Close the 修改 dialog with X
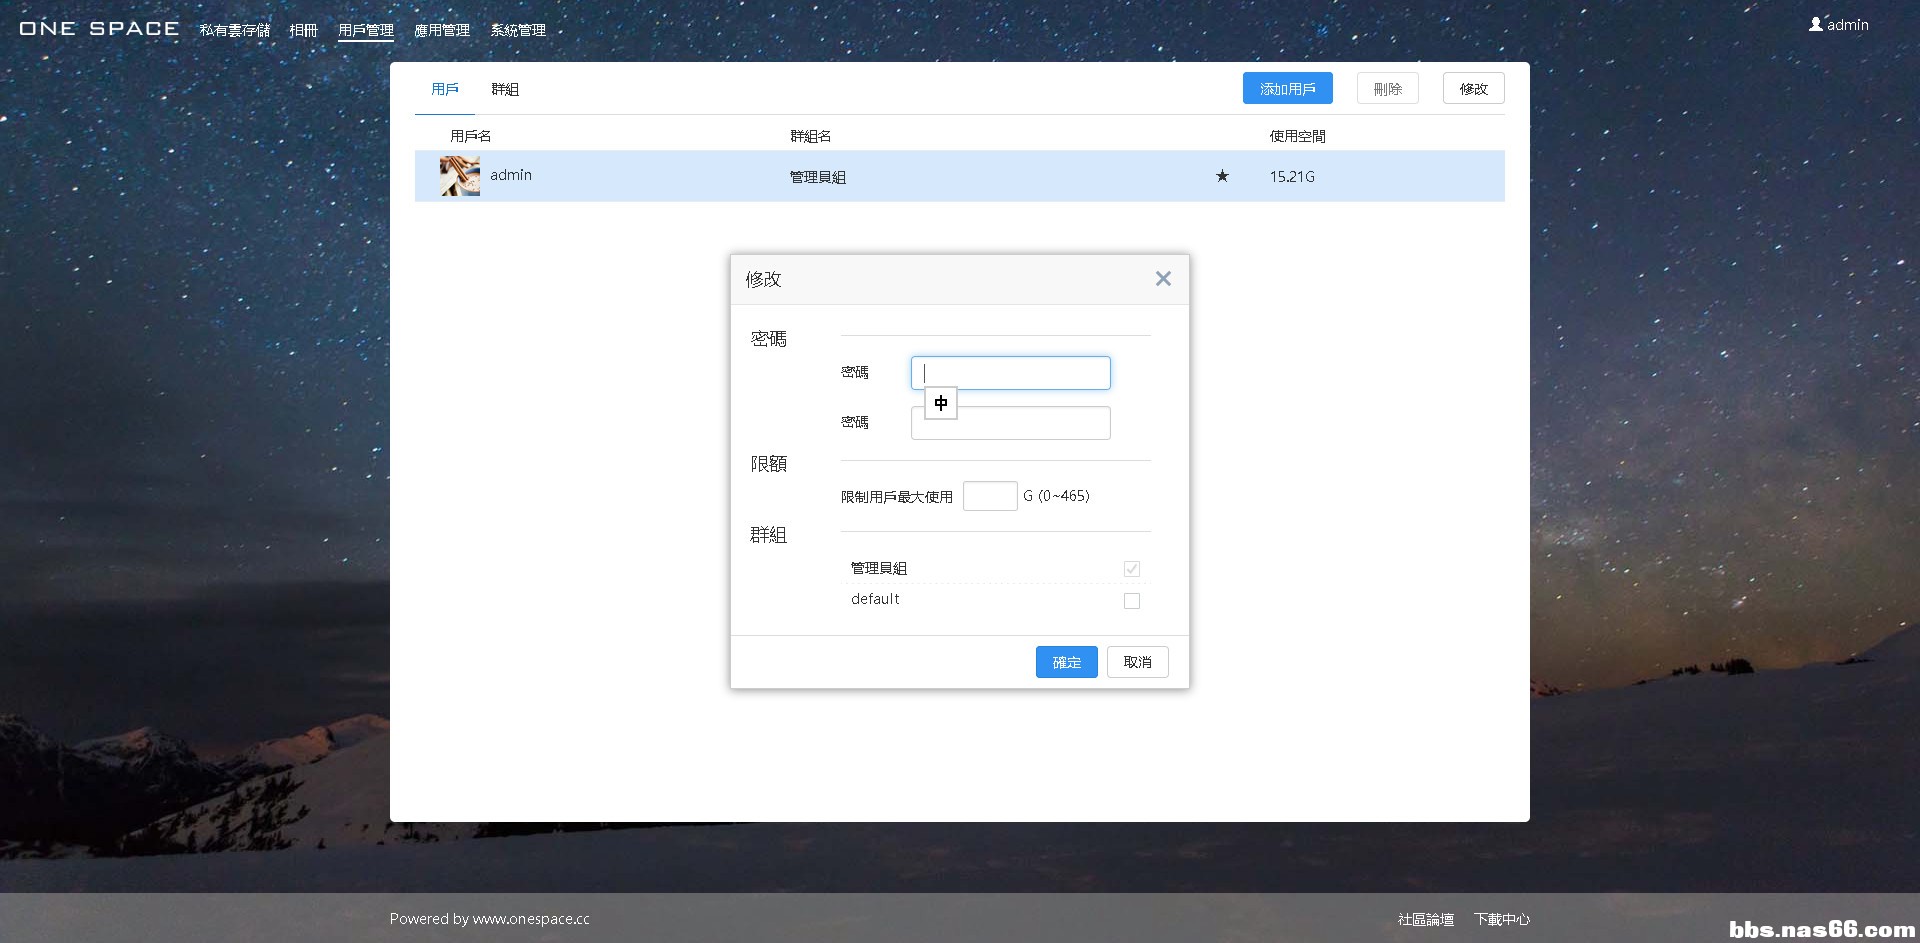This screenshot has width=1920, height=943. point(1162,279)
